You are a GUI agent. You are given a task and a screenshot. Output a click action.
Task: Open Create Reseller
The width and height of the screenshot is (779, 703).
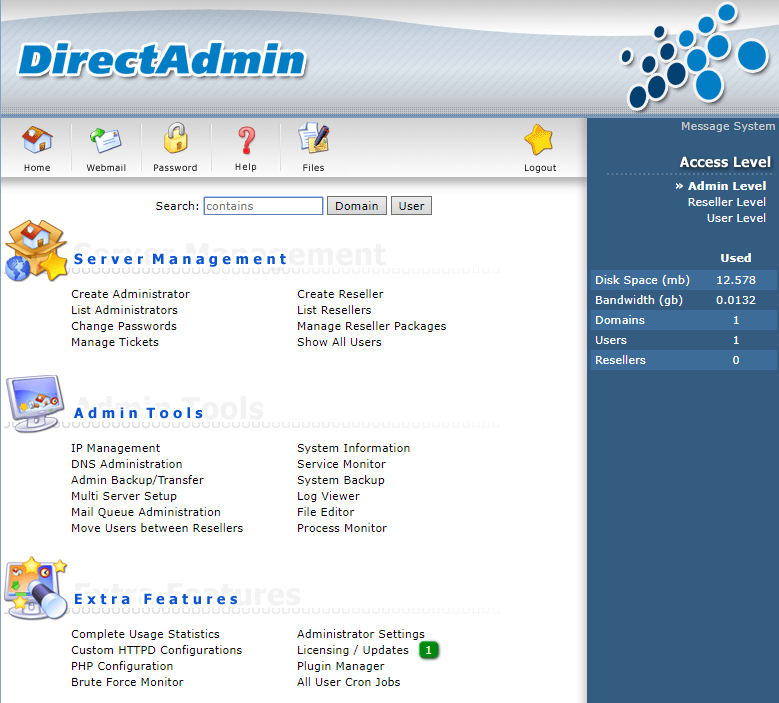(340, 294)
